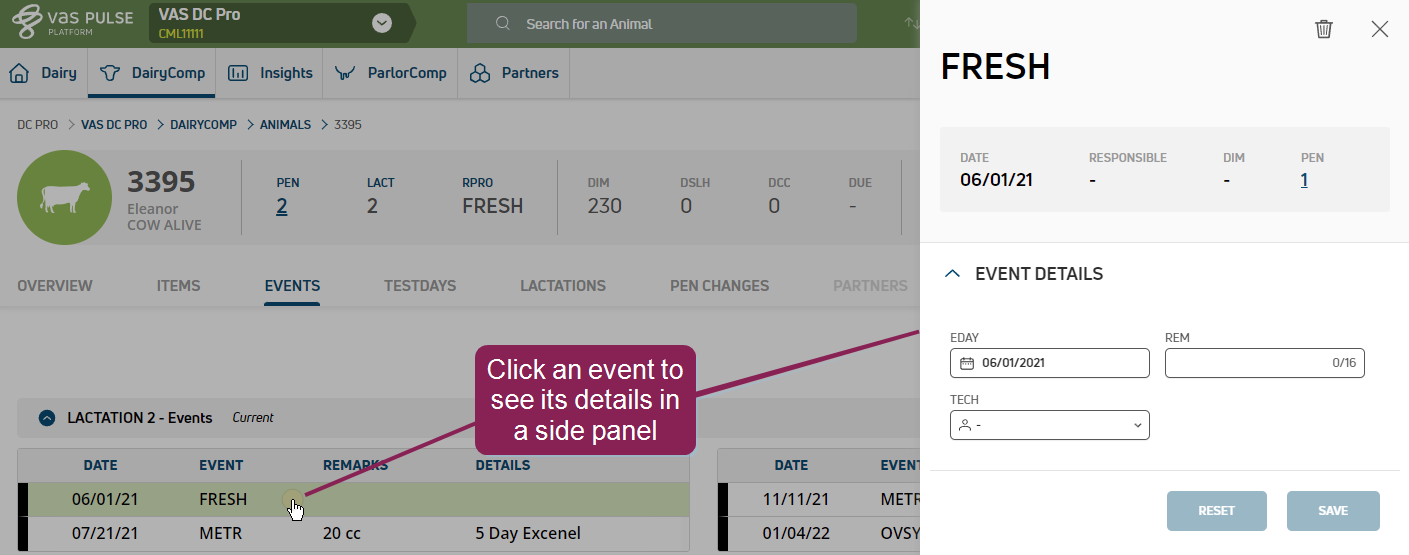1409x555 pixels.
Task: Click the search magnifier icon
Action: coord(503,24)
